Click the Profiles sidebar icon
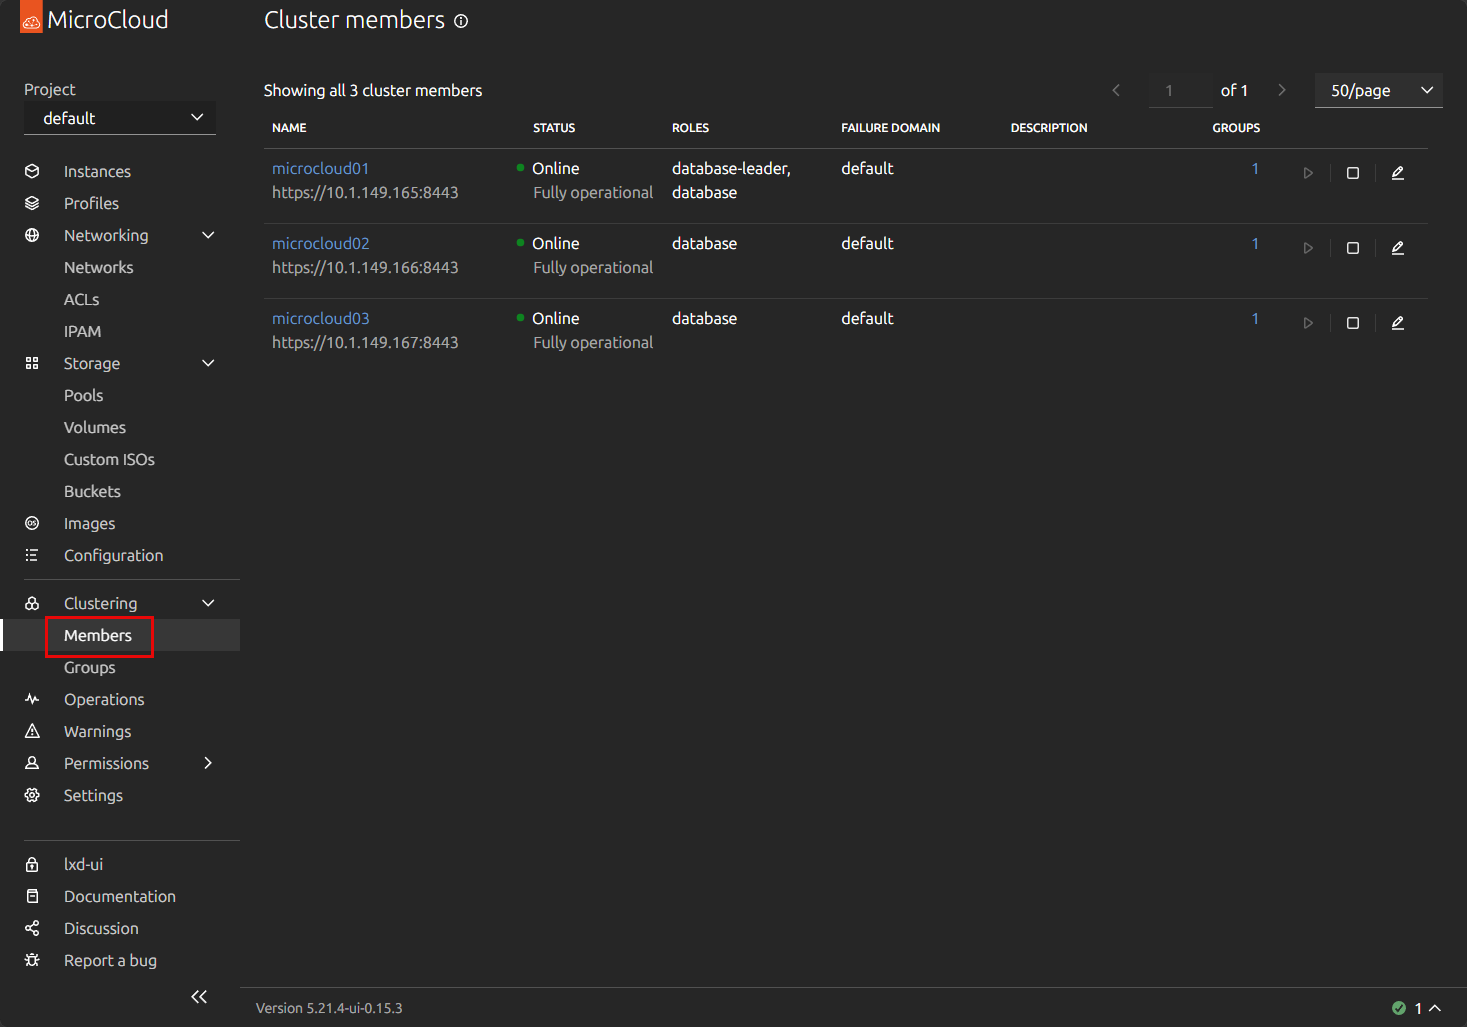The width and height of the screenshot is (1467, 1027). click(x=32, y=203)
